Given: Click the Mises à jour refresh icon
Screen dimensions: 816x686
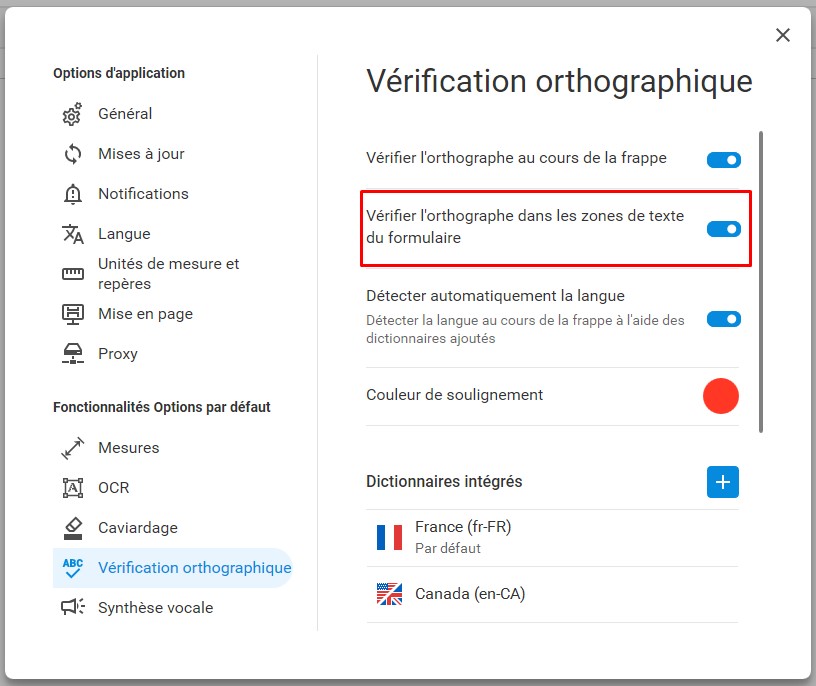Looking at the screenshot, I should (72, 154).
